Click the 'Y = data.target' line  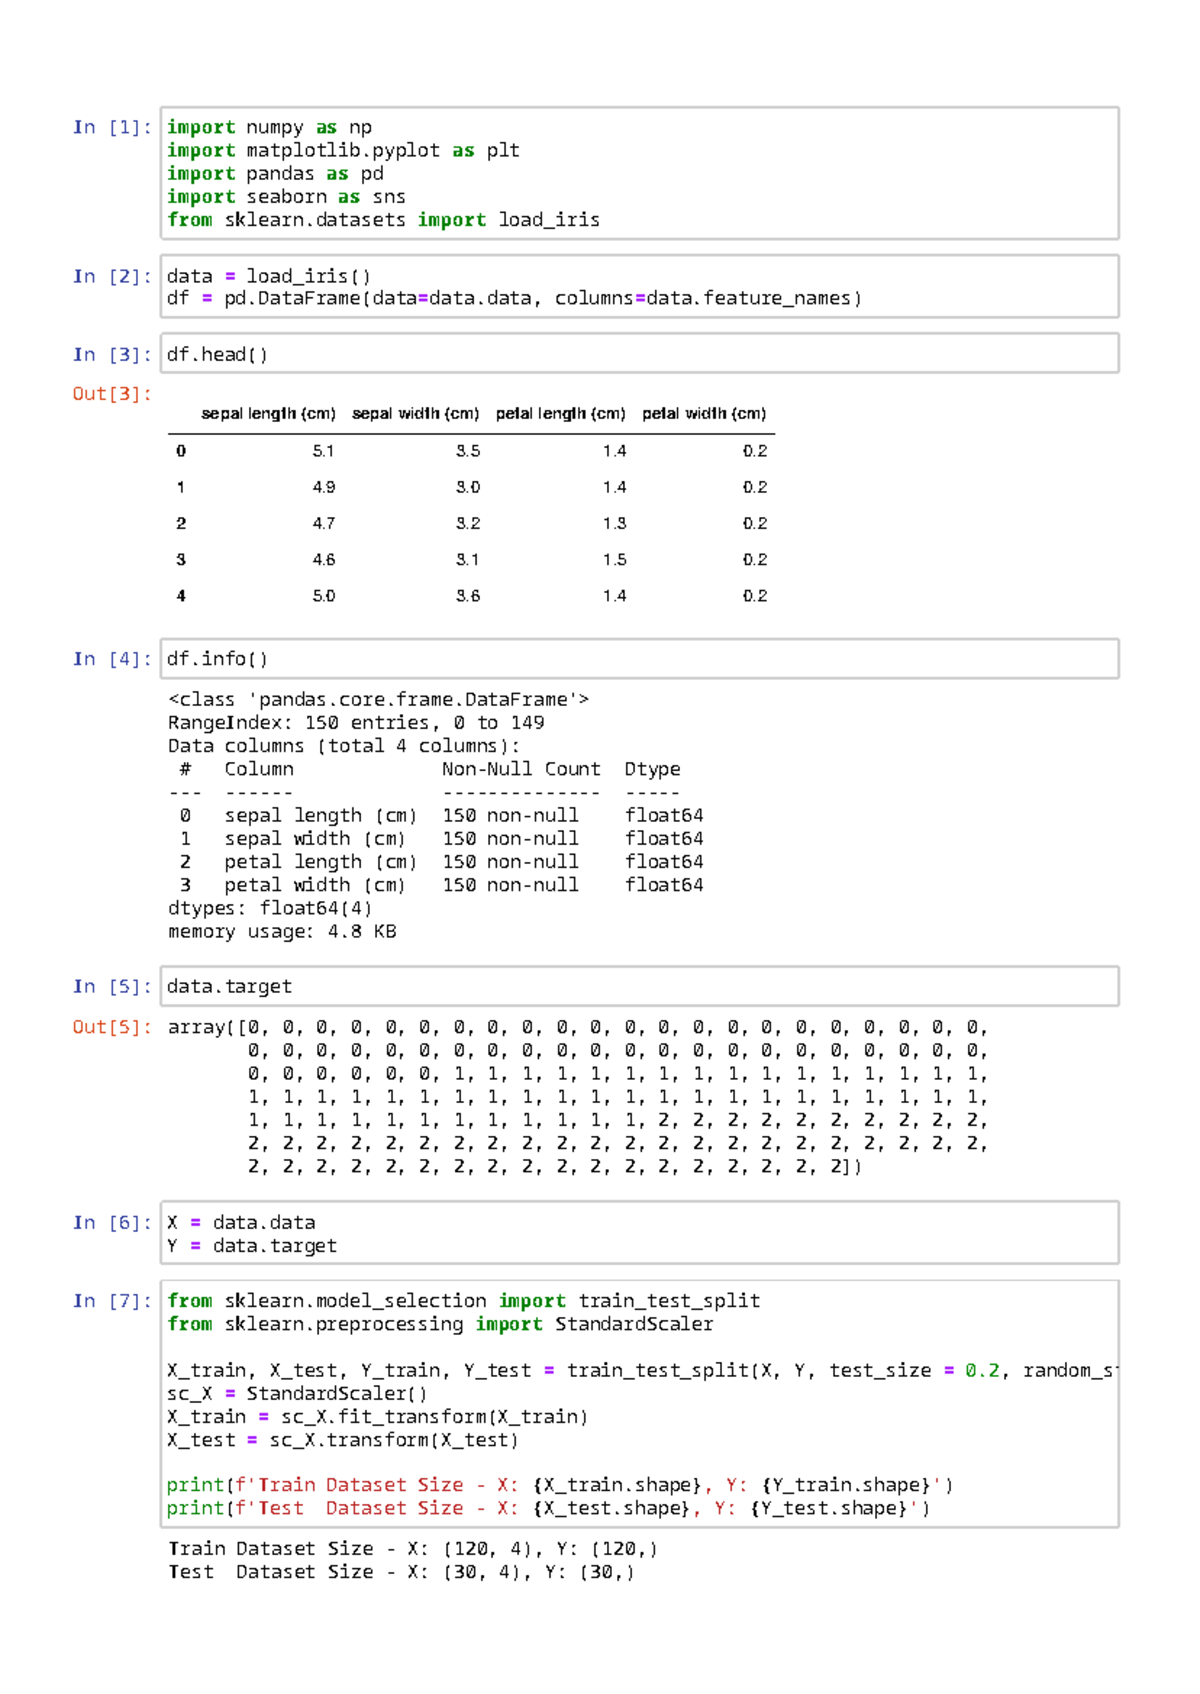[x=252, y=1246]
